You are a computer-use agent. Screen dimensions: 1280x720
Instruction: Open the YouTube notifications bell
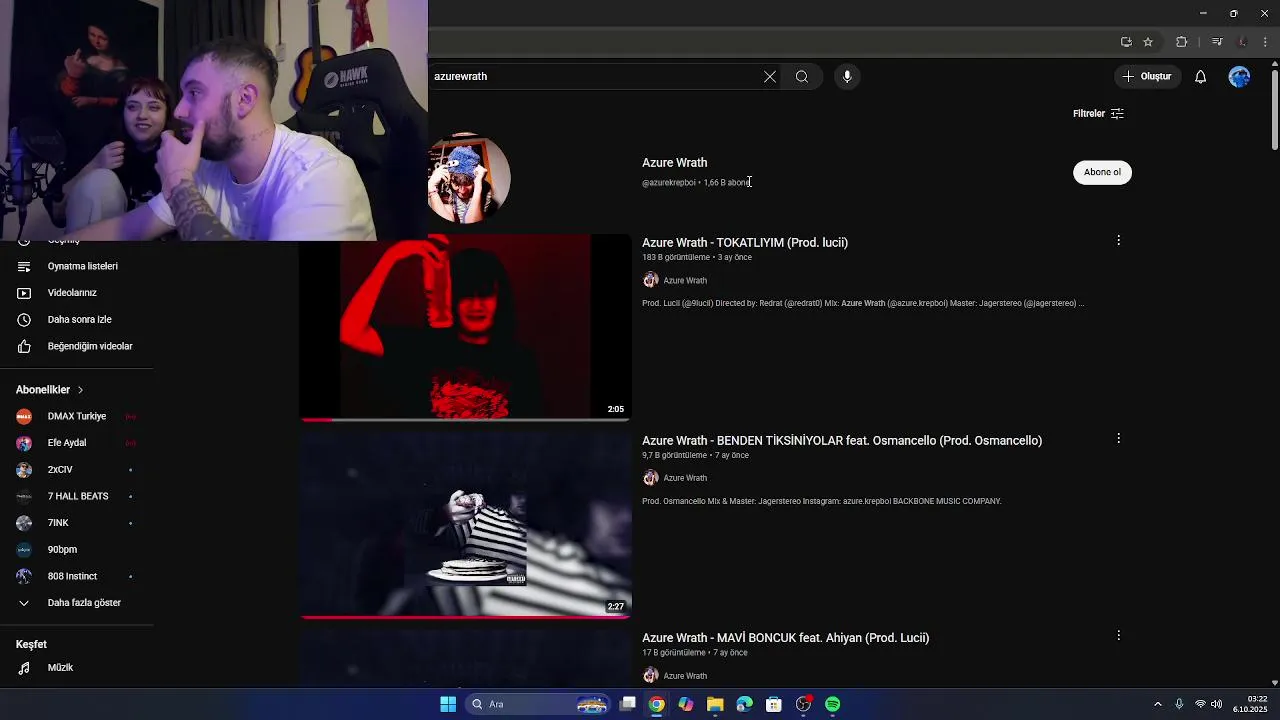(x=1201, y=77)
